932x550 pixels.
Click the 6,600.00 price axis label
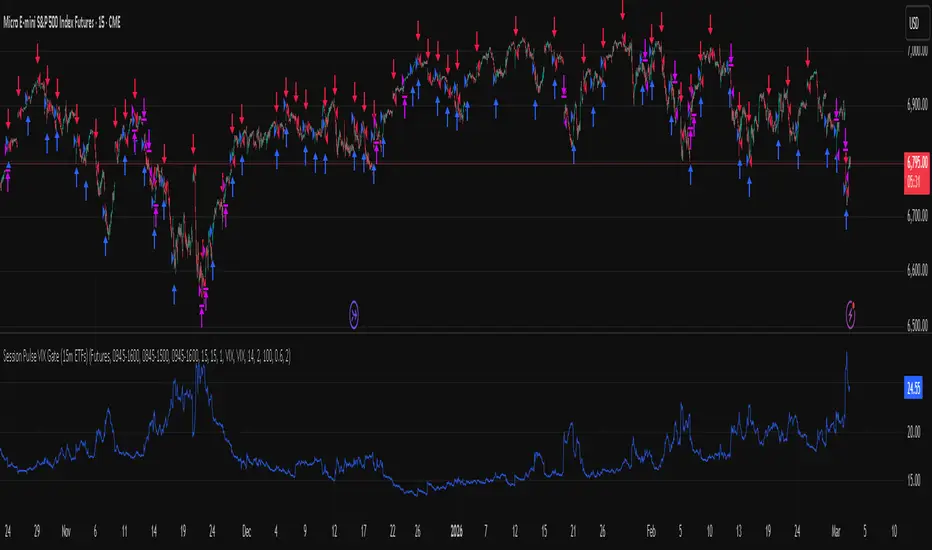pos(917,271)
